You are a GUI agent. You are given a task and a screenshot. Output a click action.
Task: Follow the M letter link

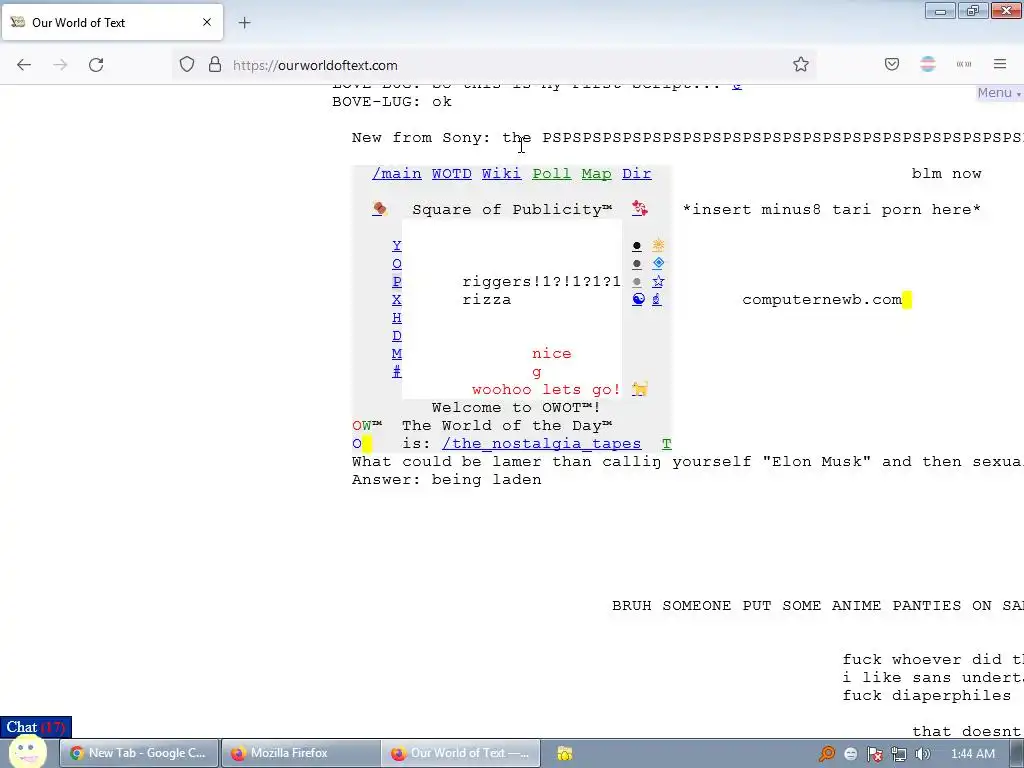pyautogui.click(x=396, y=354)
